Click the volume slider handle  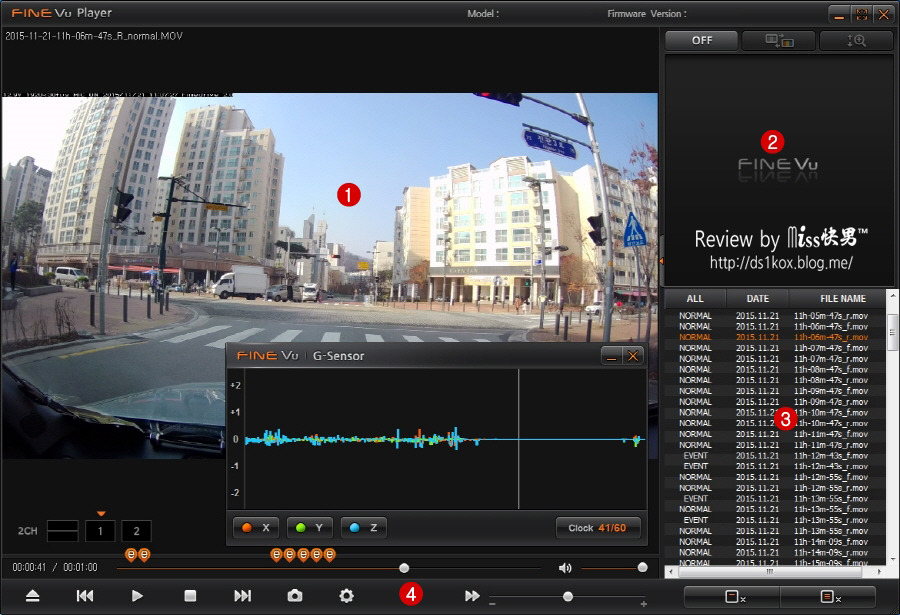coord(642,567)
